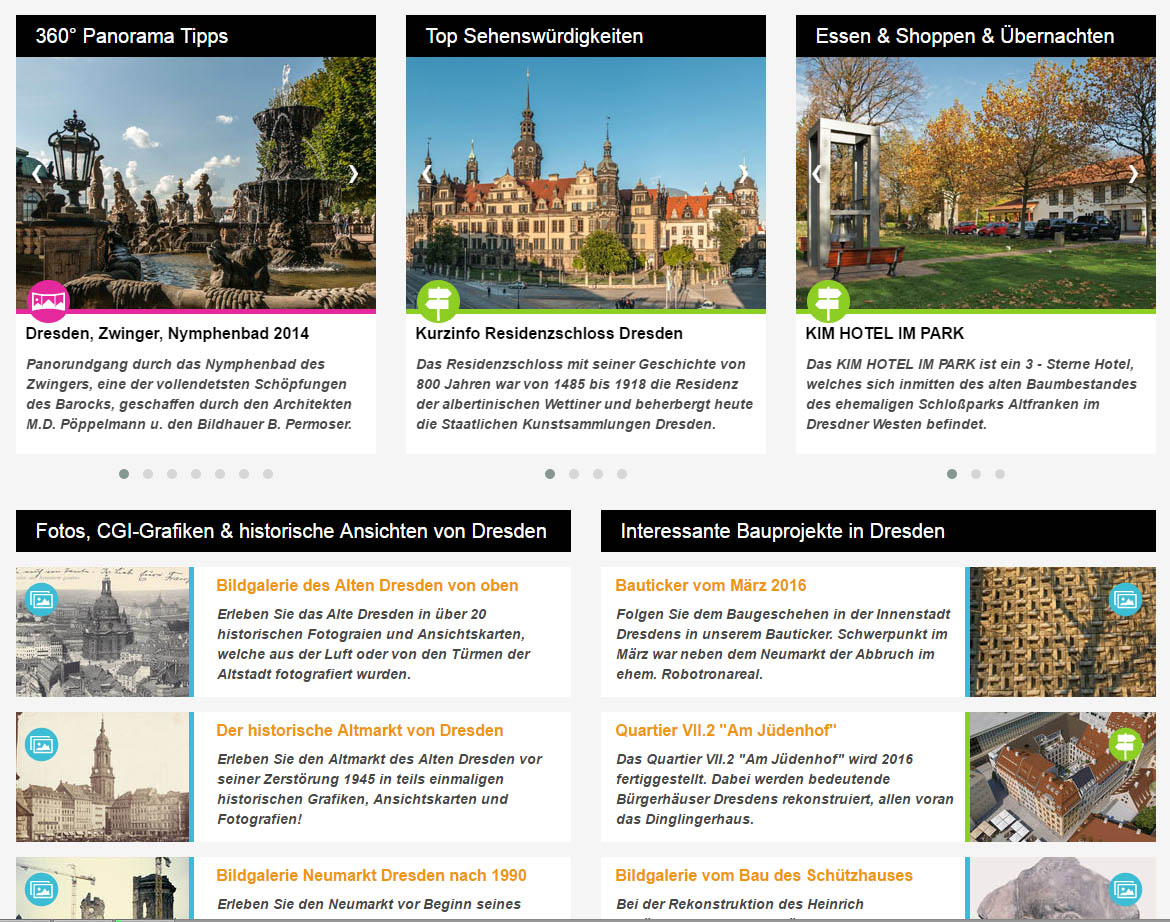Click gallery icon on Bauticker März 2016 thumbnail
The width and height of the screenshot is (1170, 922).
coord(1125,600)
